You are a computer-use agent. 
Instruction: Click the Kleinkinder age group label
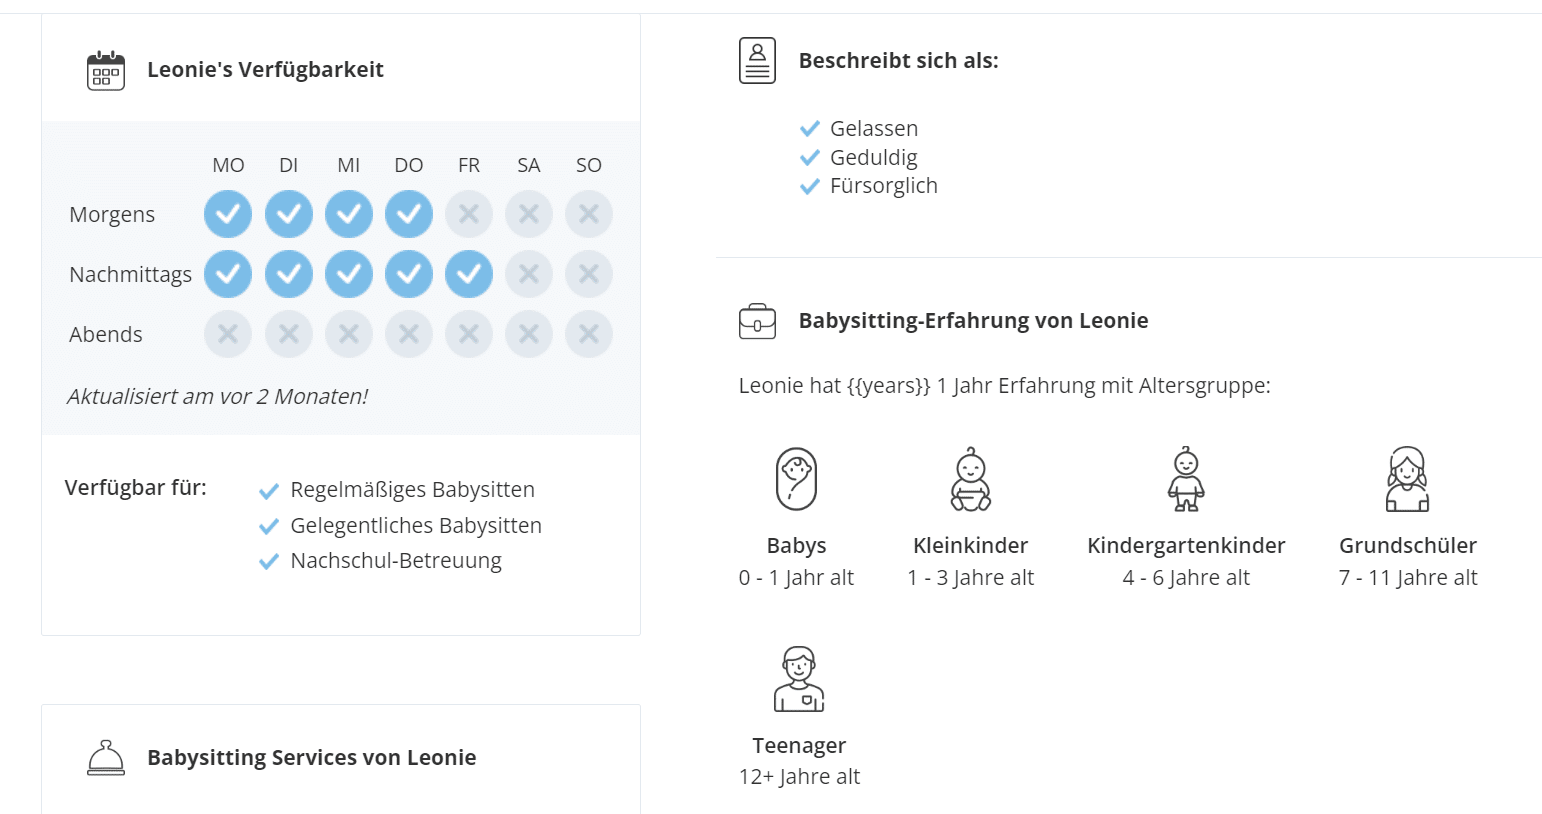click(970, 546)
